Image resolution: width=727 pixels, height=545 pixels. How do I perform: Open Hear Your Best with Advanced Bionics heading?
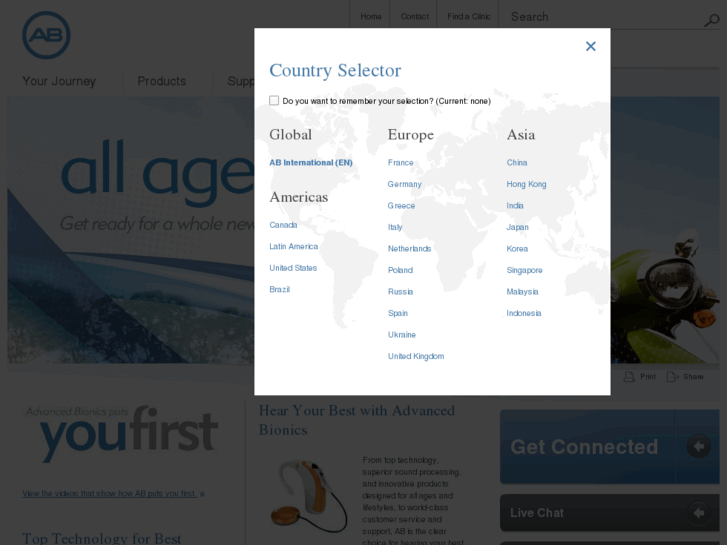[357, 420]
